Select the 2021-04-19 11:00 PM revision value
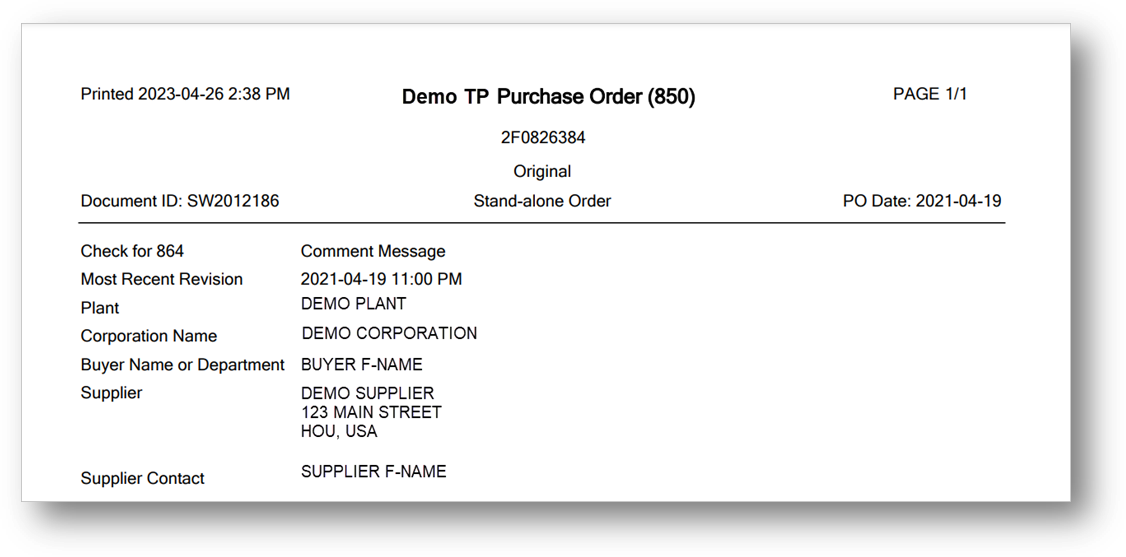1126x557 pixels. tap(381, 279)
